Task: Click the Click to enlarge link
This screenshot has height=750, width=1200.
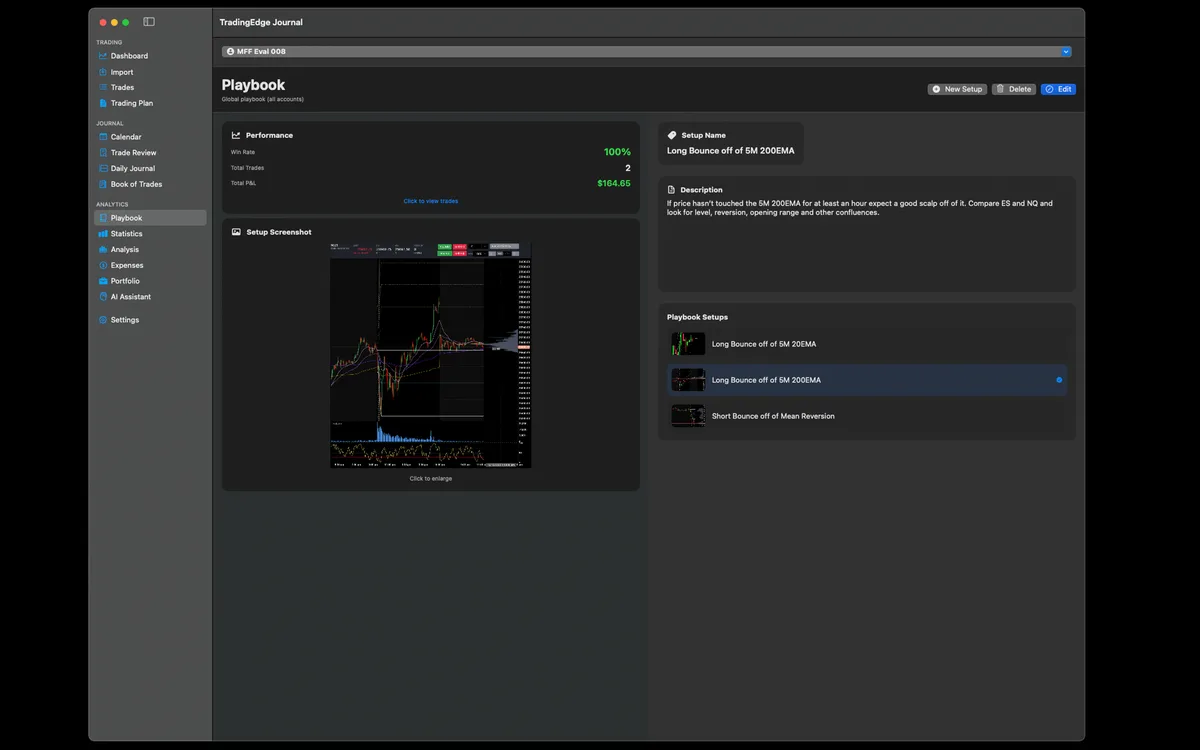Action: click(430, 478)
